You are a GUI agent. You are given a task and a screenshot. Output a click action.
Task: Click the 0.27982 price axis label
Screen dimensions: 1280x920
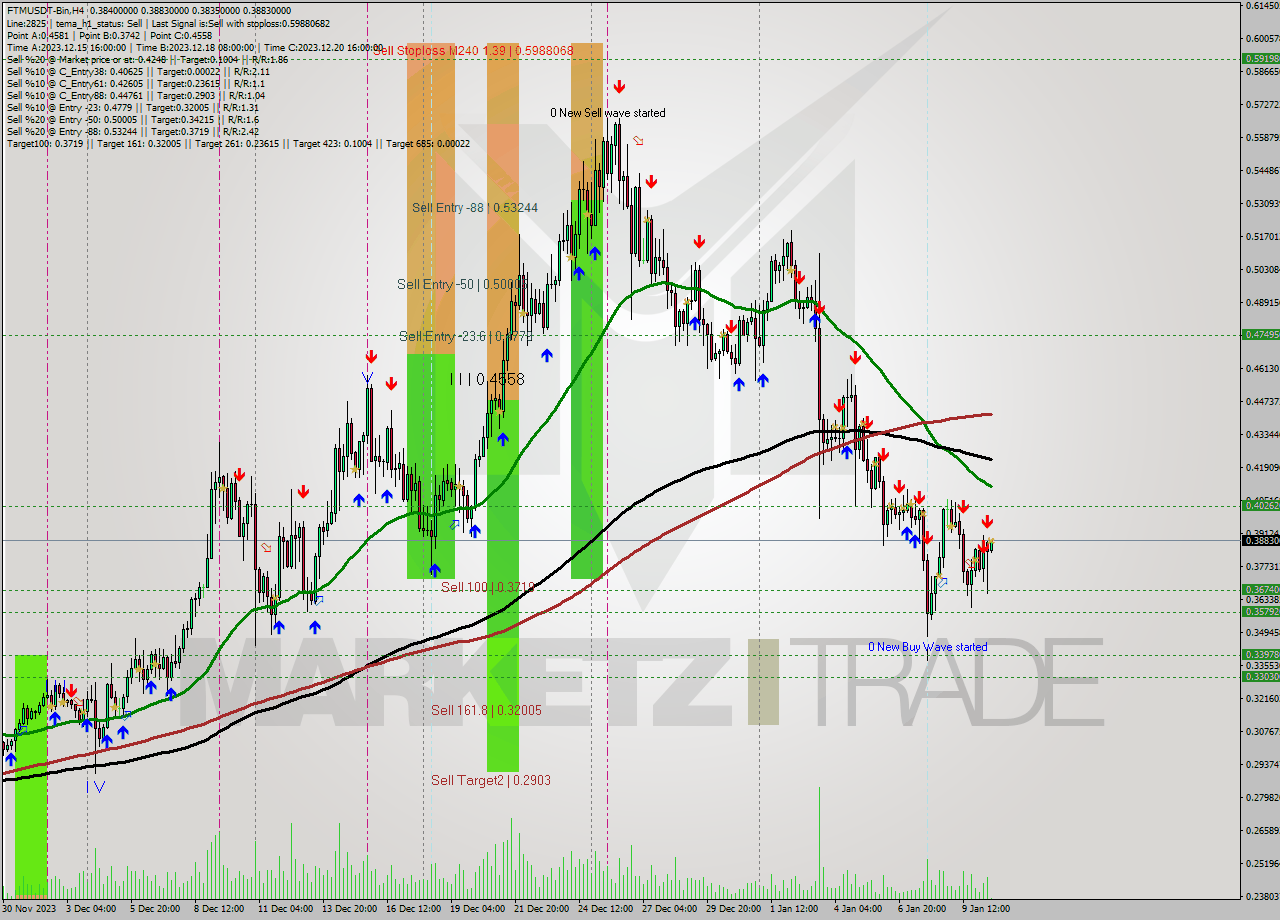pos(1263,797)
